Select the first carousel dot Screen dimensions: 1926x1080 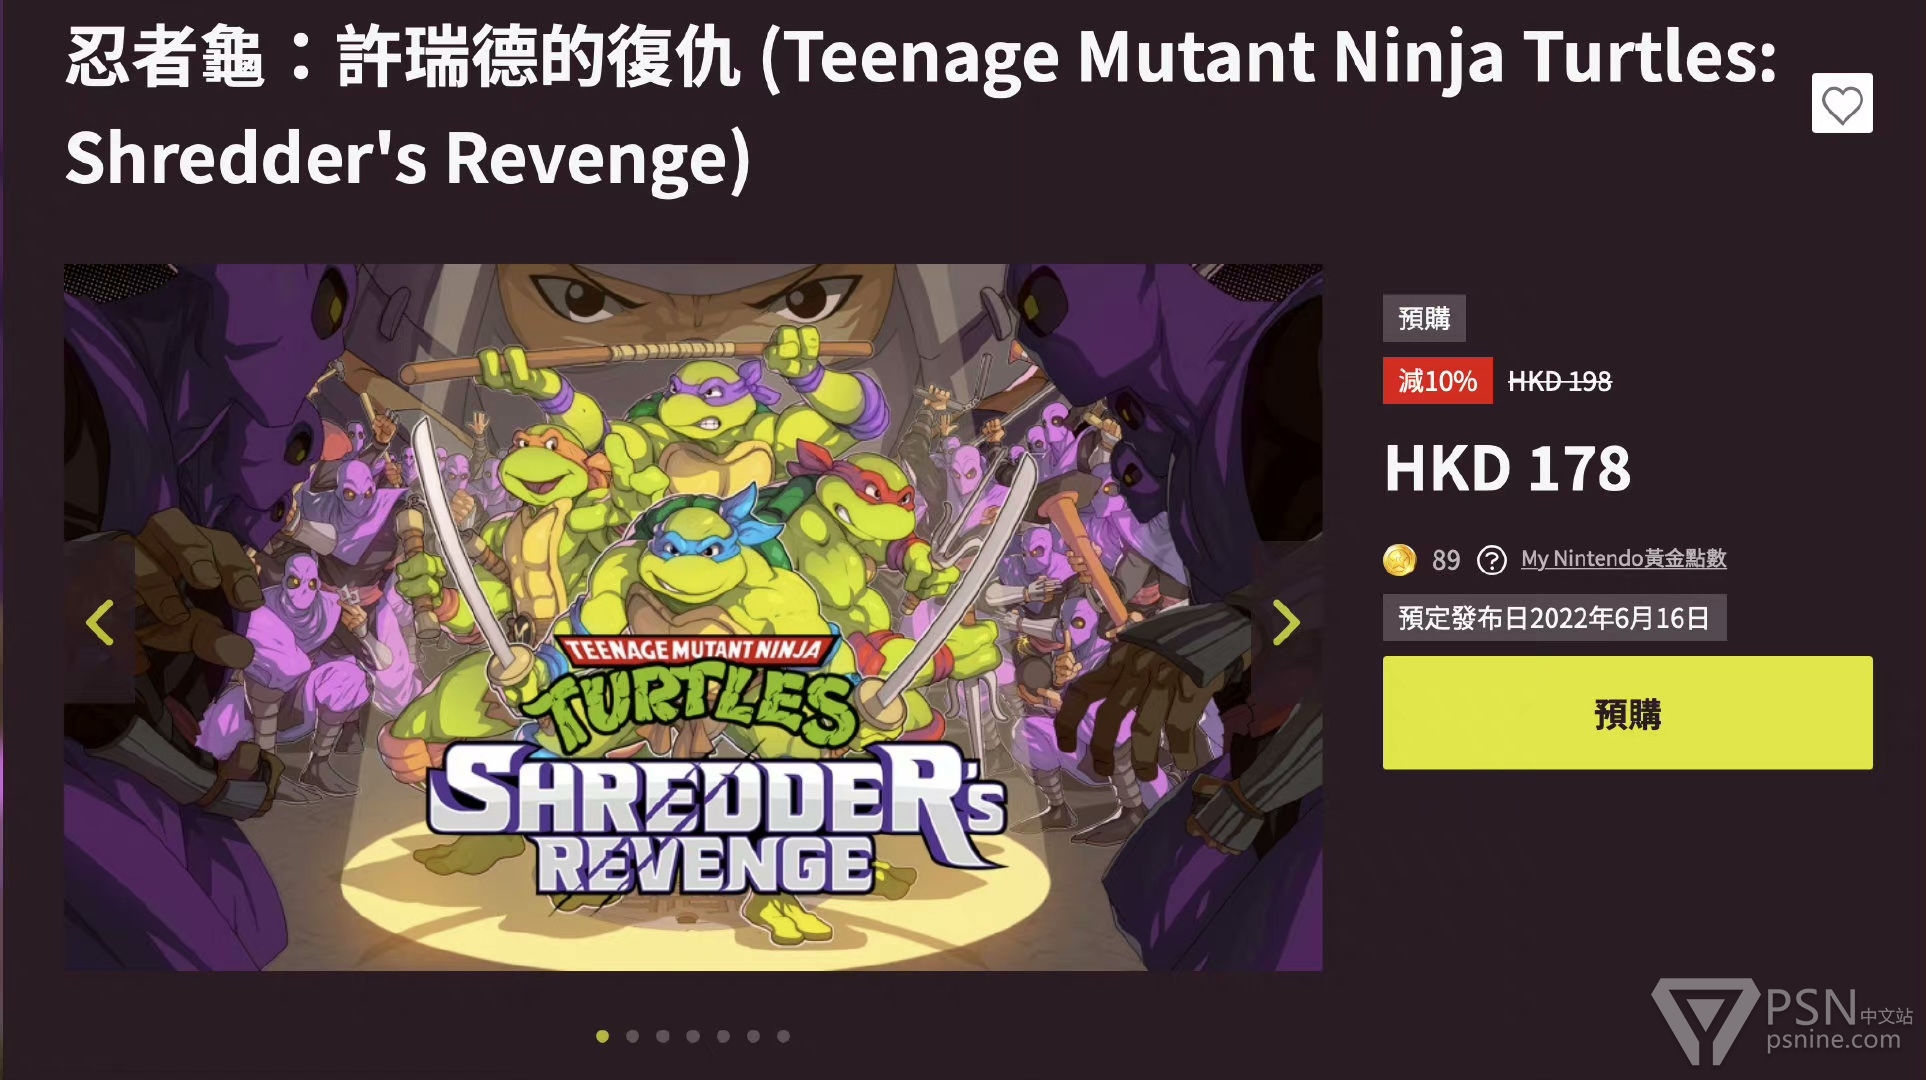click(602, 1036)
